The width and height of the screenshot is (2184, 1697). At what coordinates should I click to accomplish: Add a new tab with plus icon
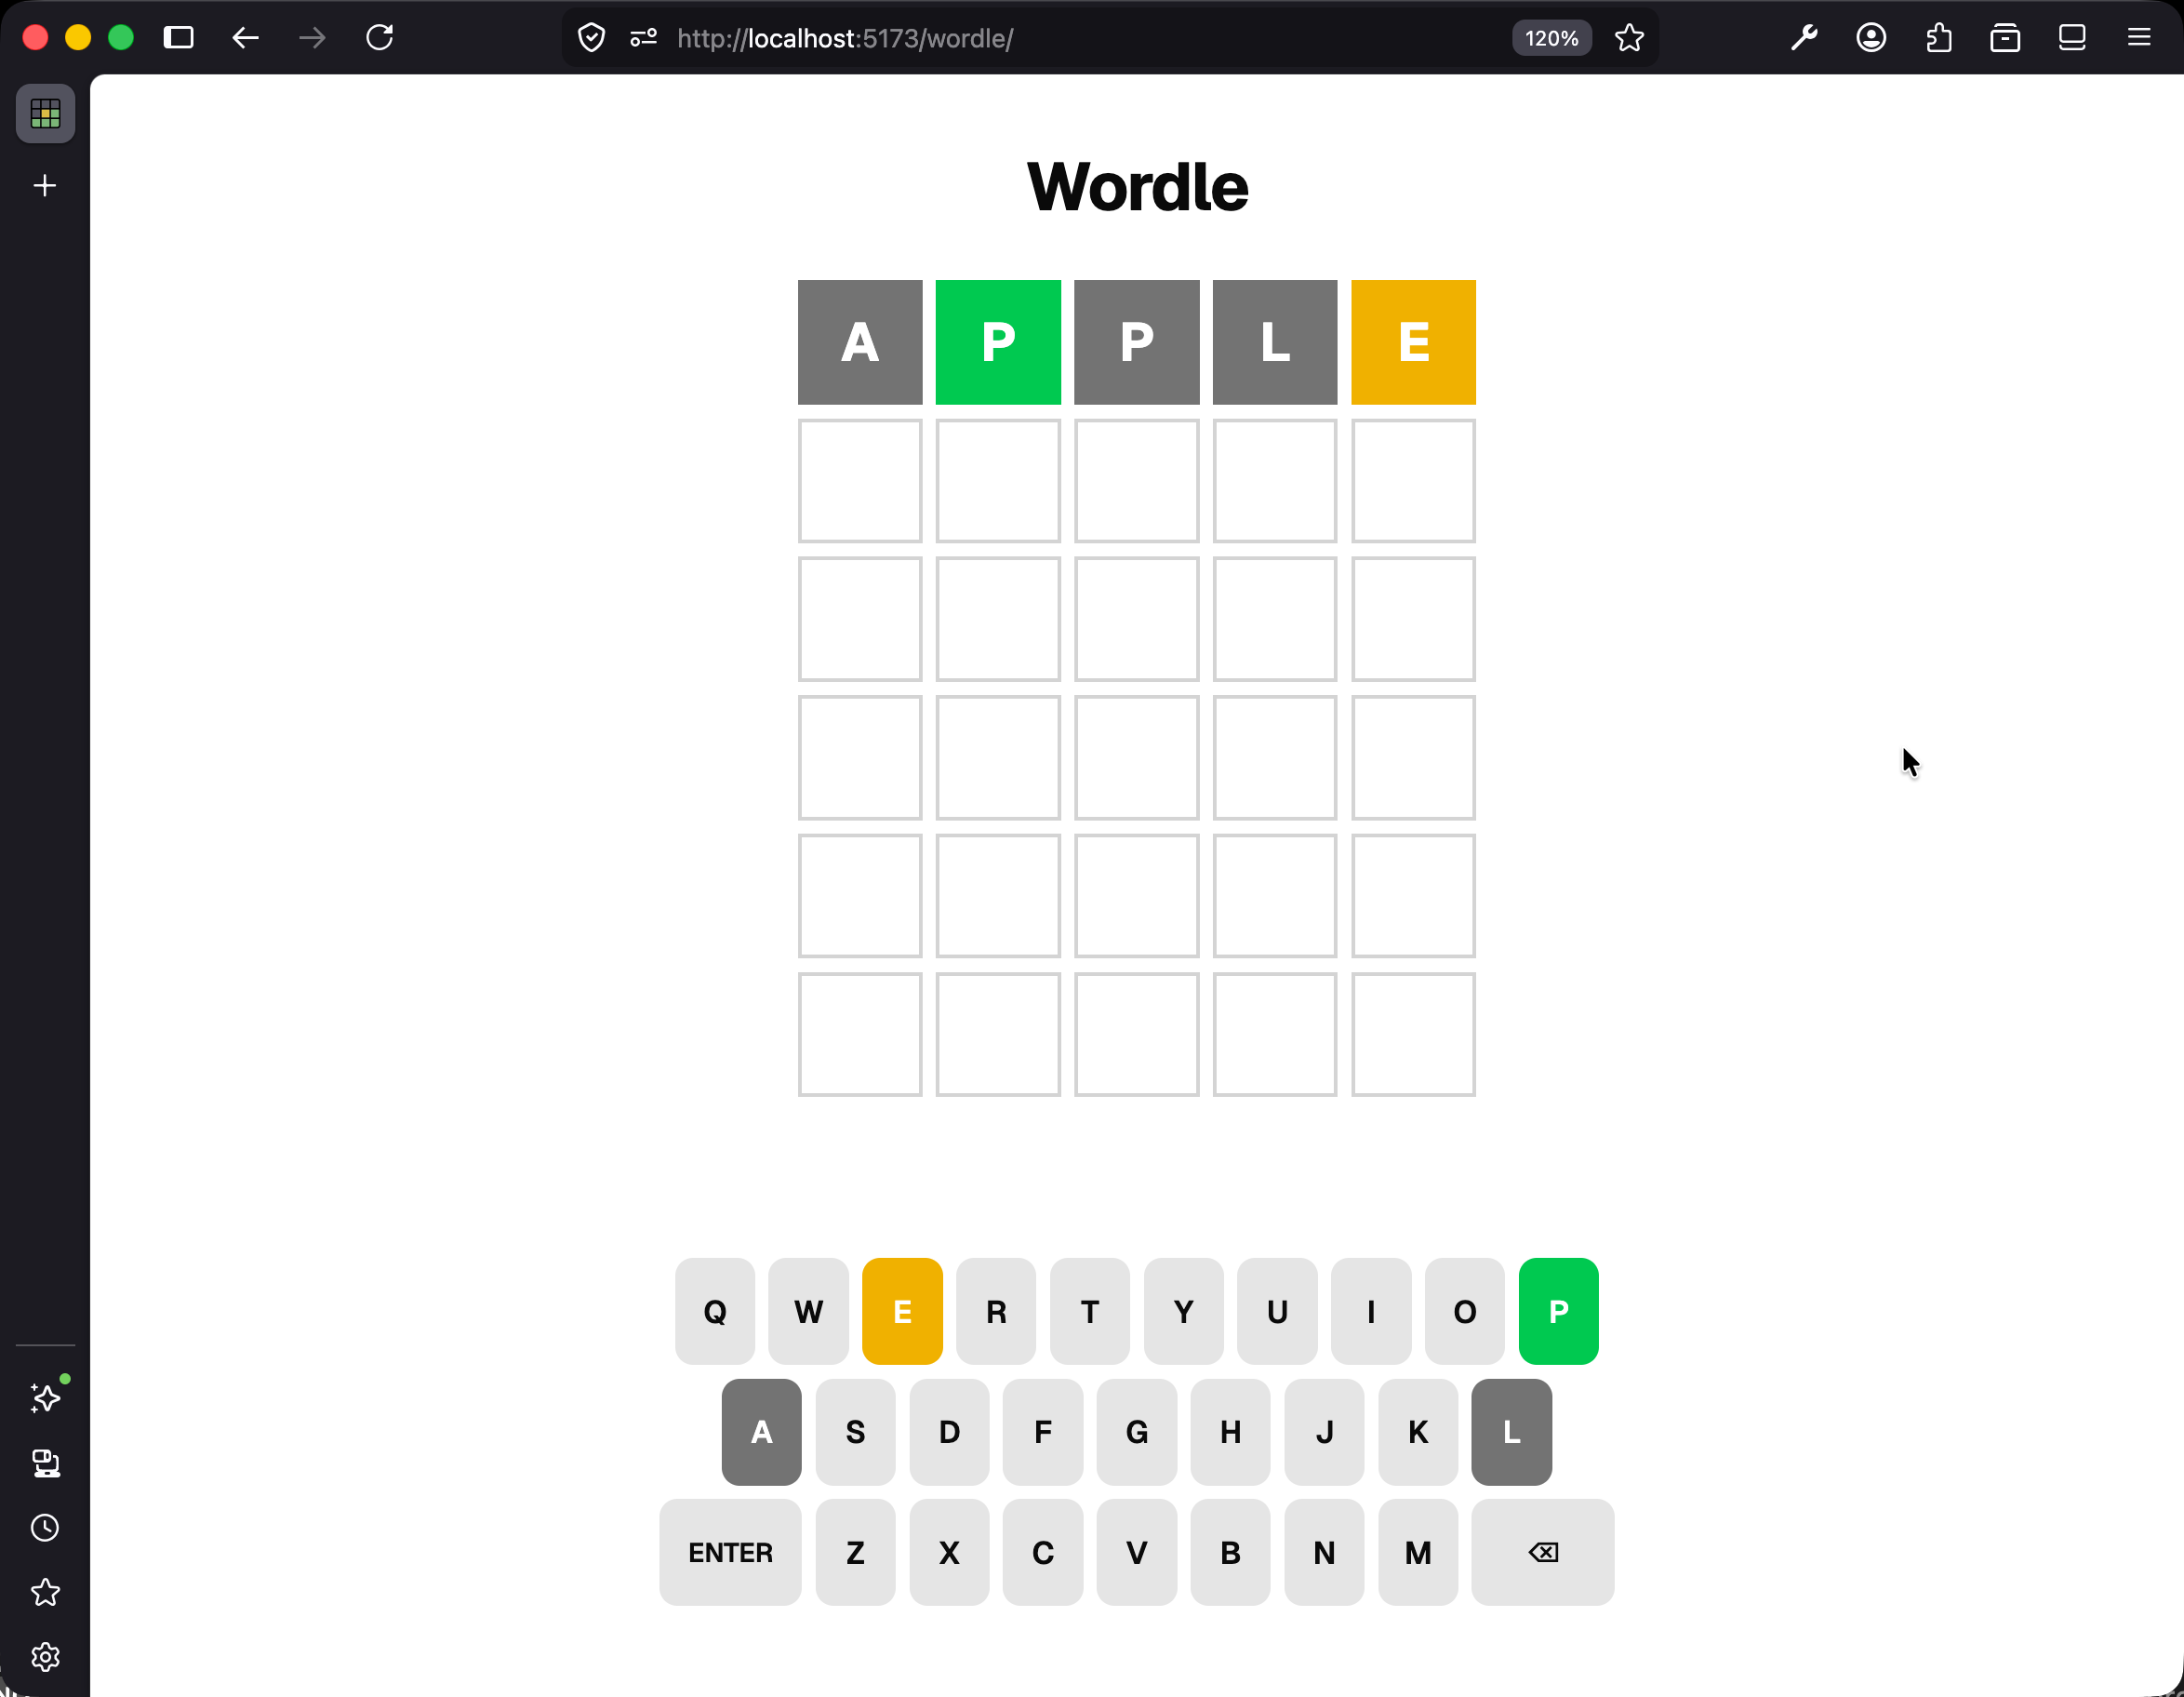click(45, 186)
